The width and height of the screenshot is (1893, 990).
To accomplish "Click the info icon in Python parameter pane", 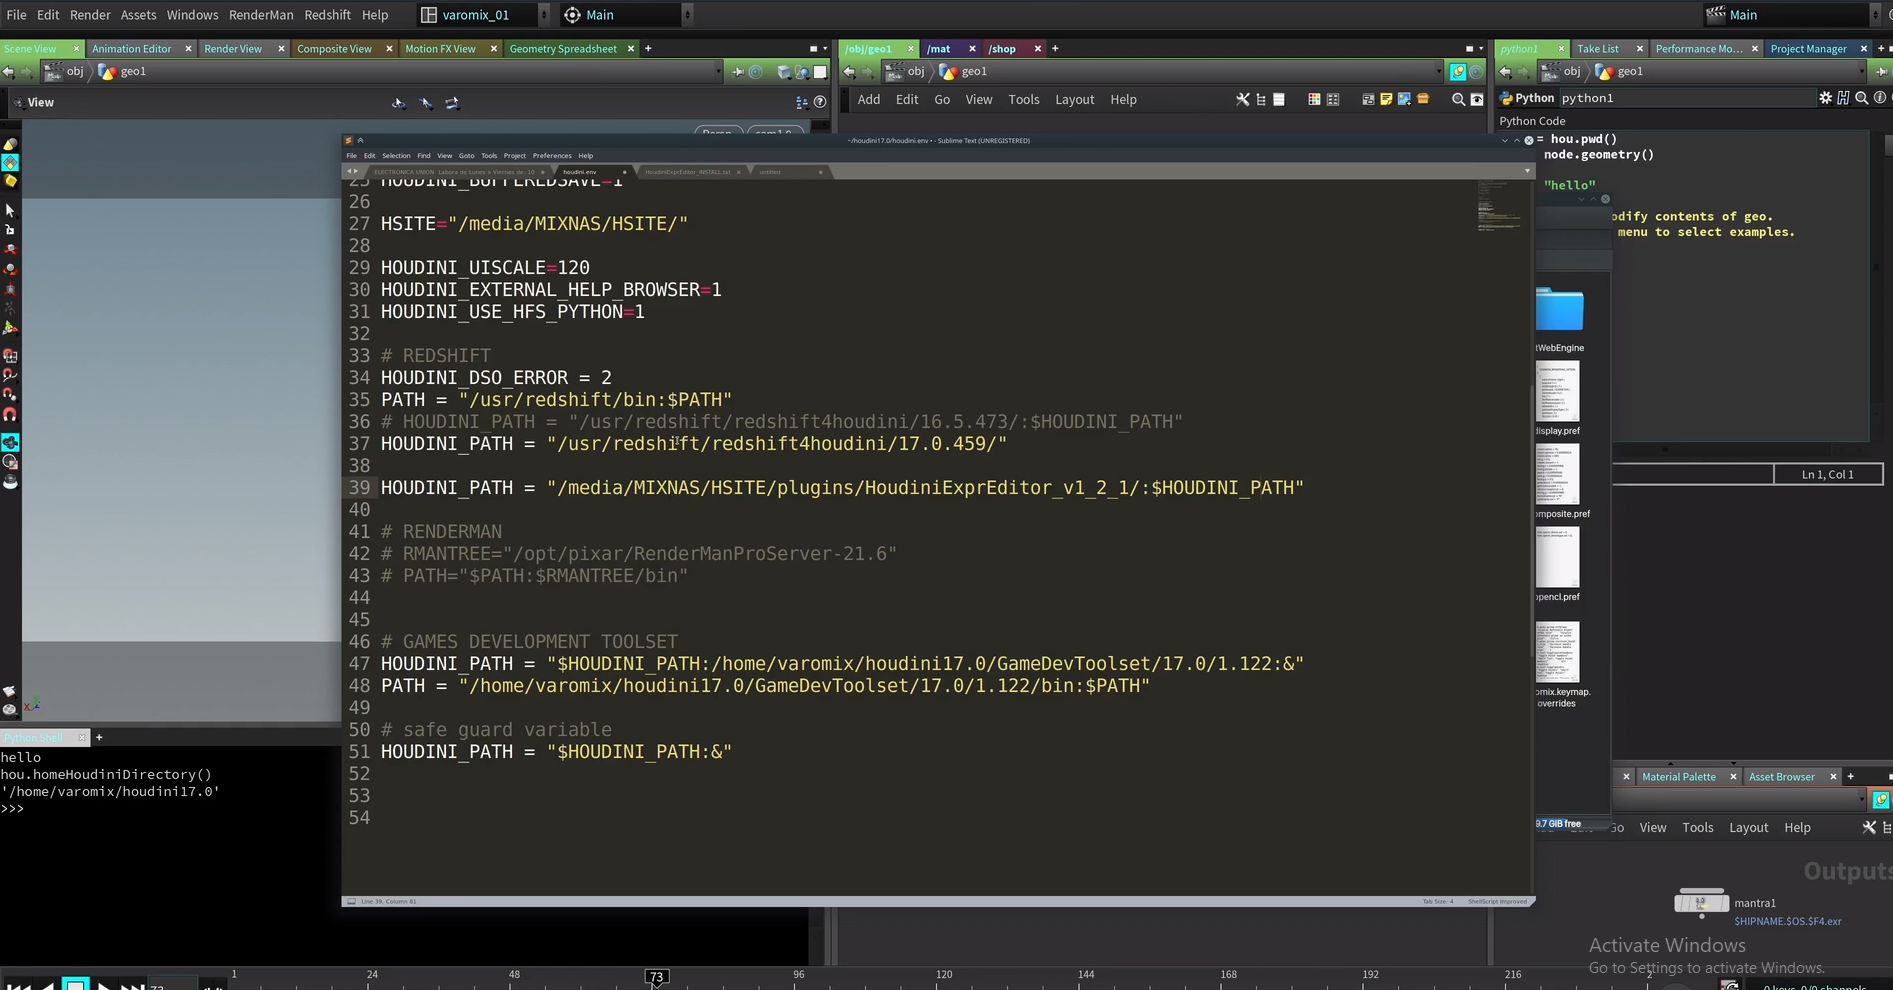I will 1879,98.
